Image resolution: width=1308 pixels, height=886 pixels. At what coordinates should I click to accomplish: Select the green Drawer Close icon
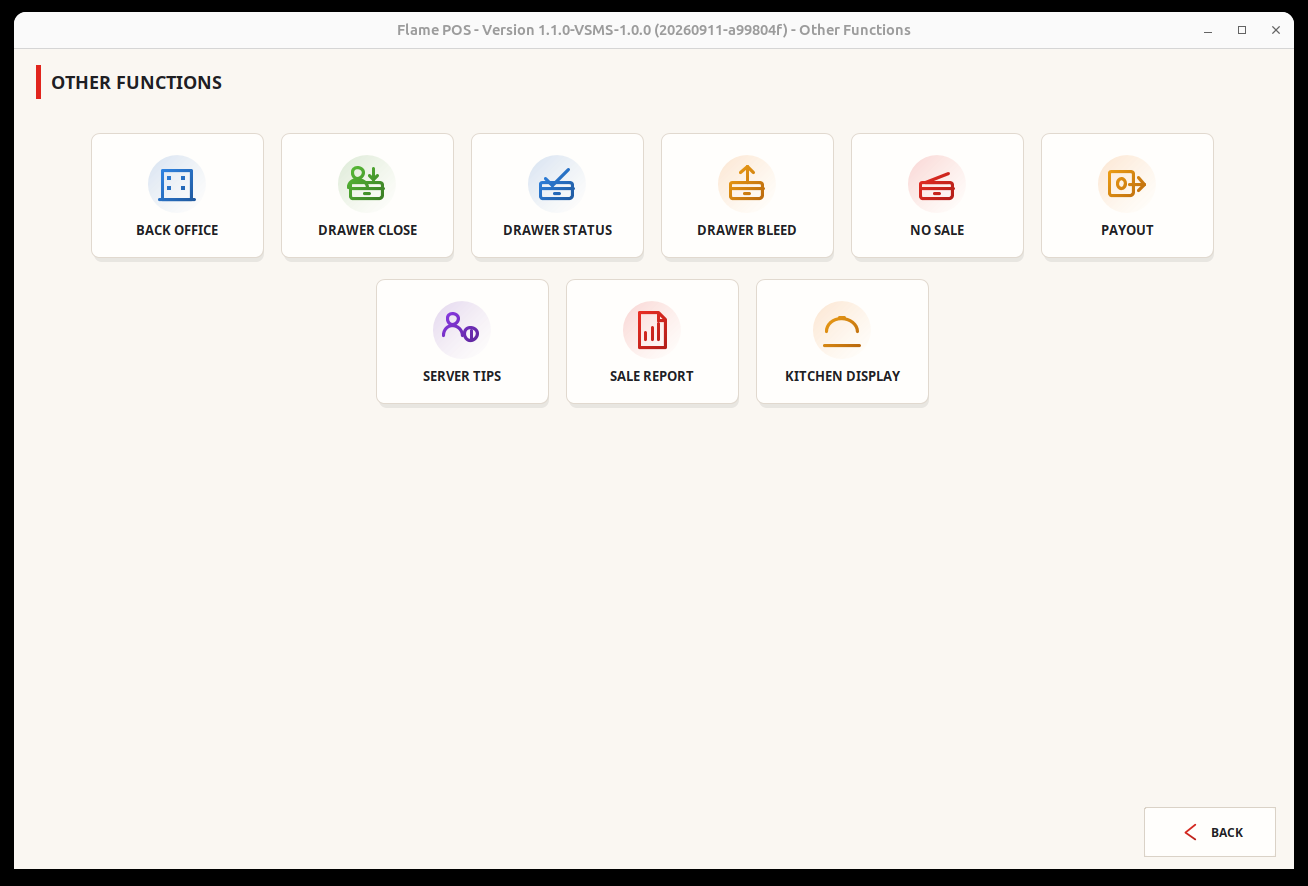click(367, 184)
